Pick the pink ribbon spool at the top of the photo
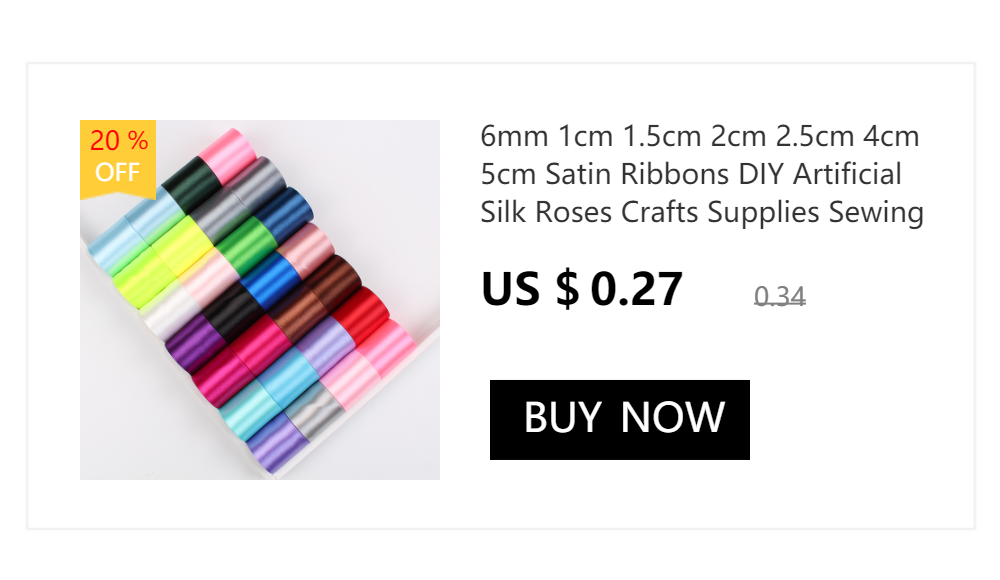This screenshot has width=1000, height=580. [228, 154]
